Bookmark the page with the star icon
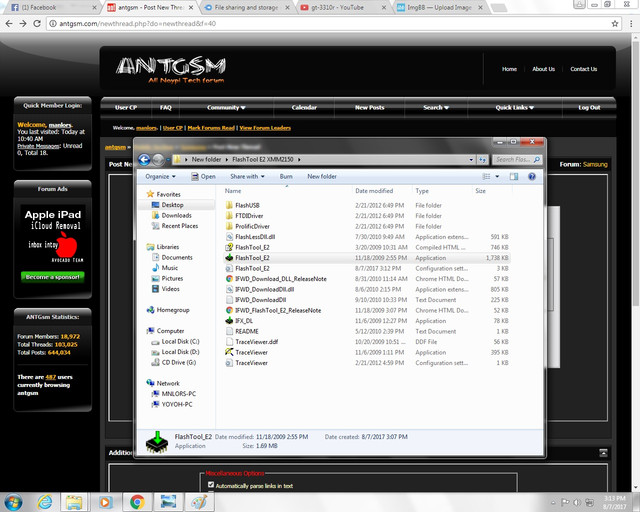The width and height of the screenshot is (640, 512). tap(615, 24)
